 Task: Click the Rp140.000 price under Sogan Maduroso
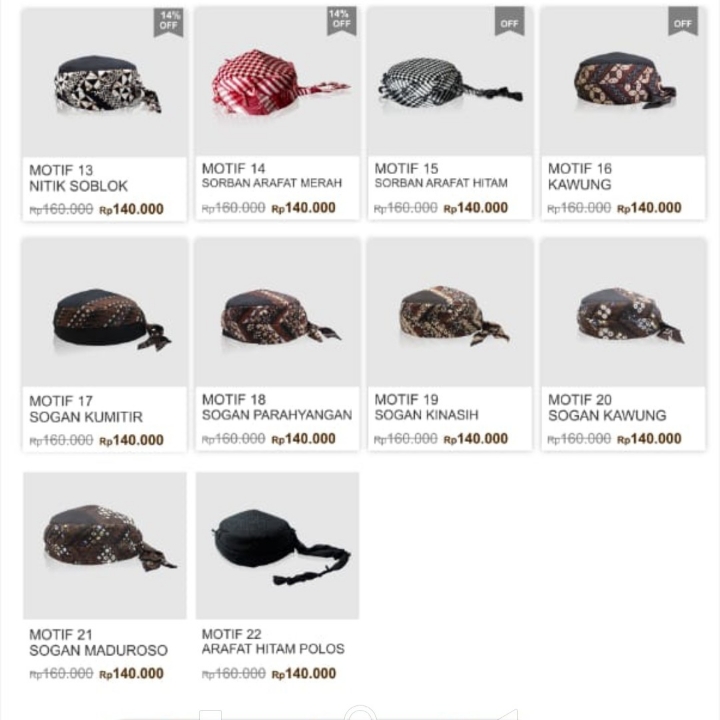pos(131,674)
